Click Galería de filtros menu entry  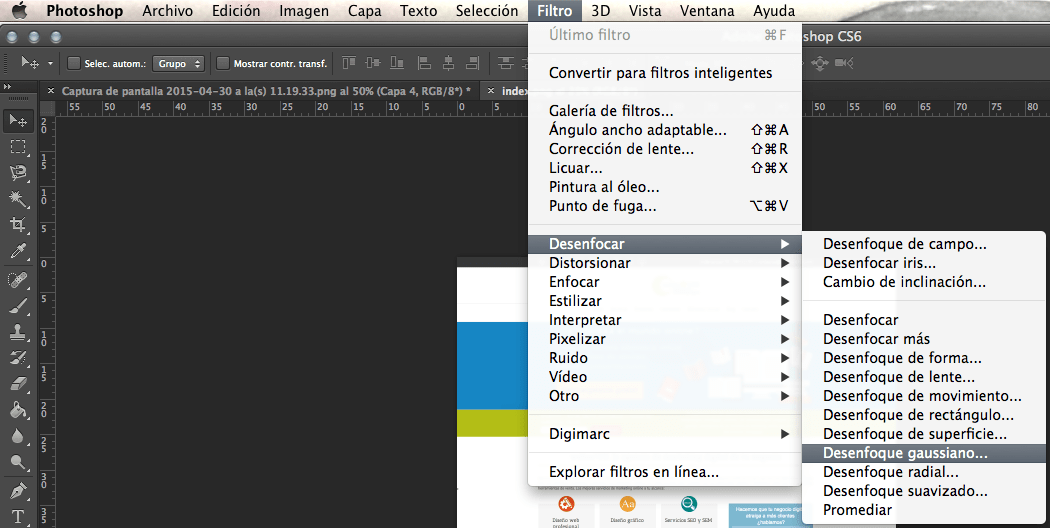point(611,111)
